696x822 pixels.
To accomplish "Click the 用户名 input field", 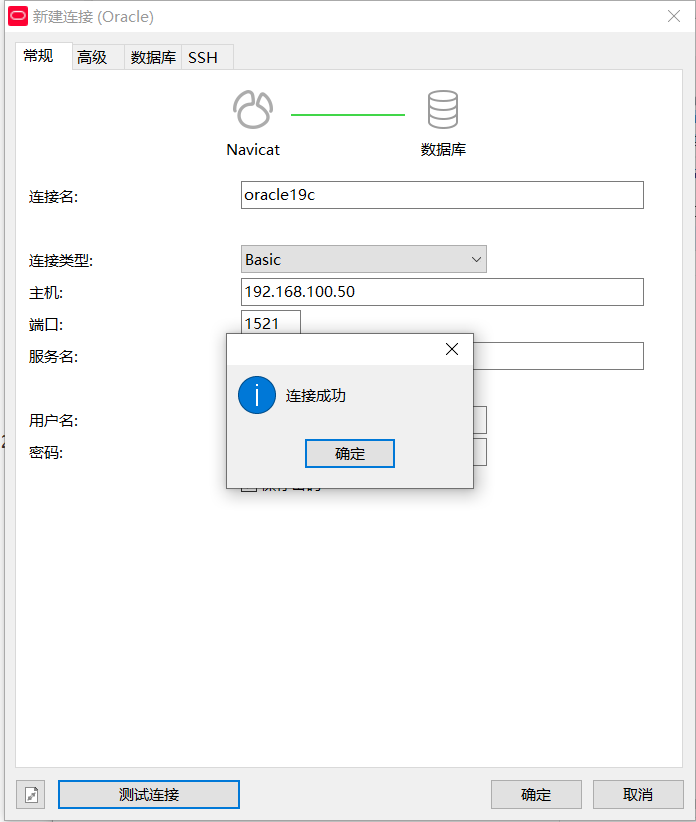I will (480, 420).
